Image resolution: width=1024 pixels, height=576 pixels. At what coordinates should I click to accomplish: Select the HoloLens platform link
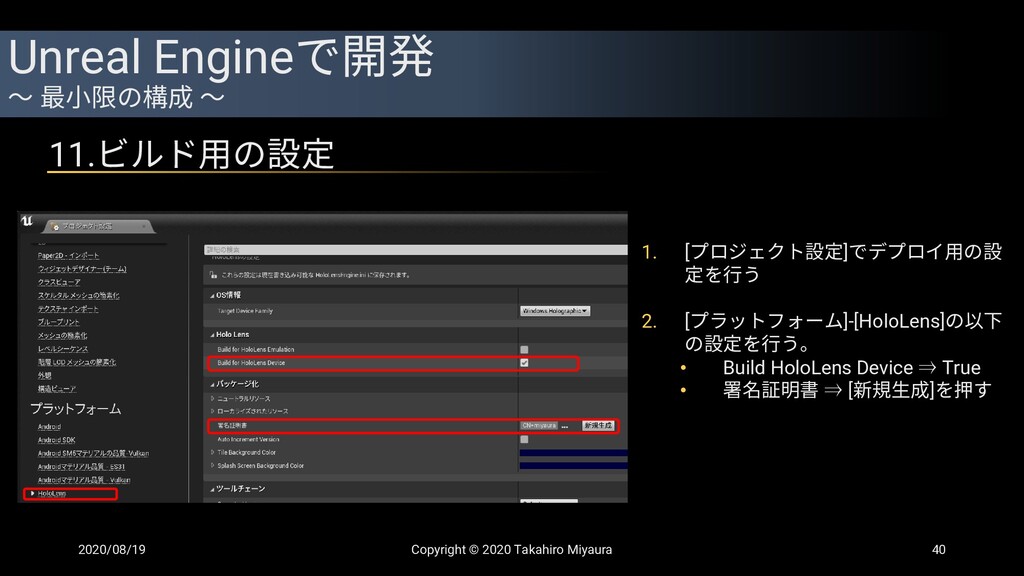pyautogui.click(x=52, y=494)
